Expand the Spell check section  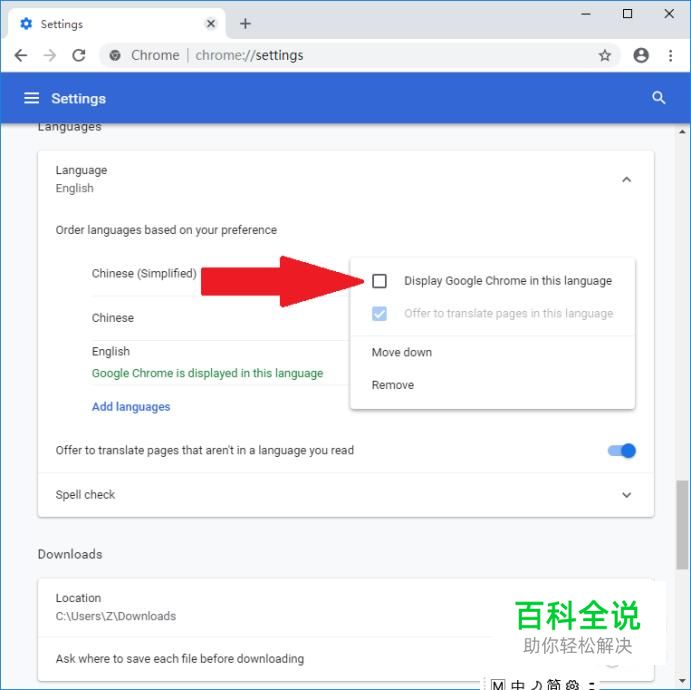click(626, 495)
